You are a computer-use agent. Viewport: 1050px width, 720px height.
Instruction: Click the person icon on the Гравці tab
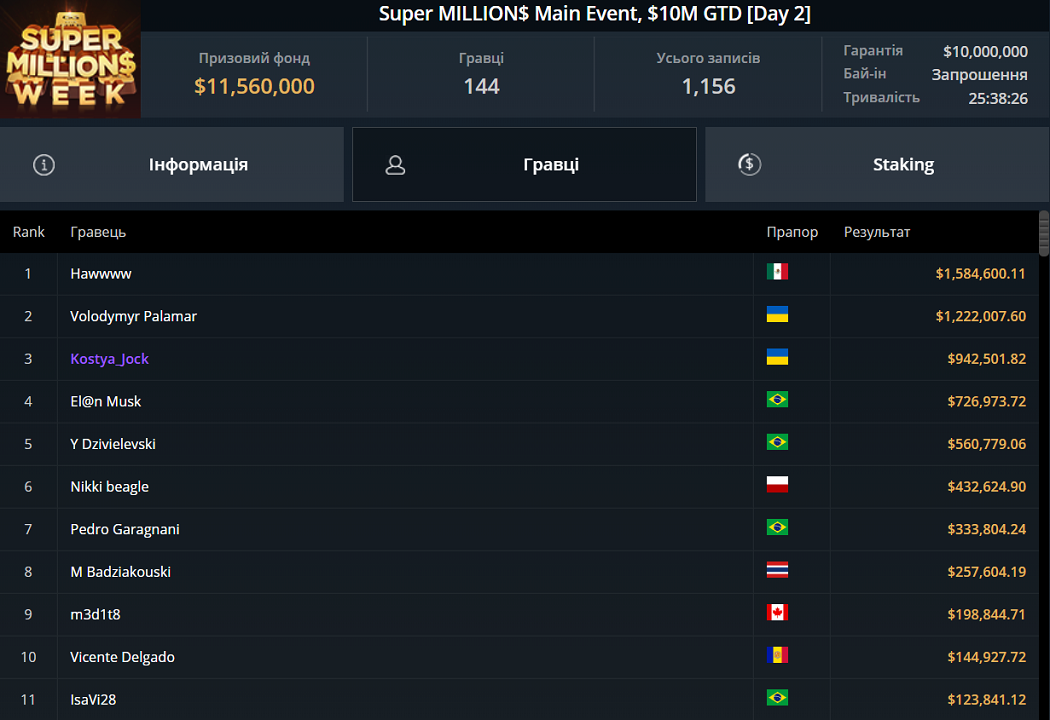click(395, 164)
